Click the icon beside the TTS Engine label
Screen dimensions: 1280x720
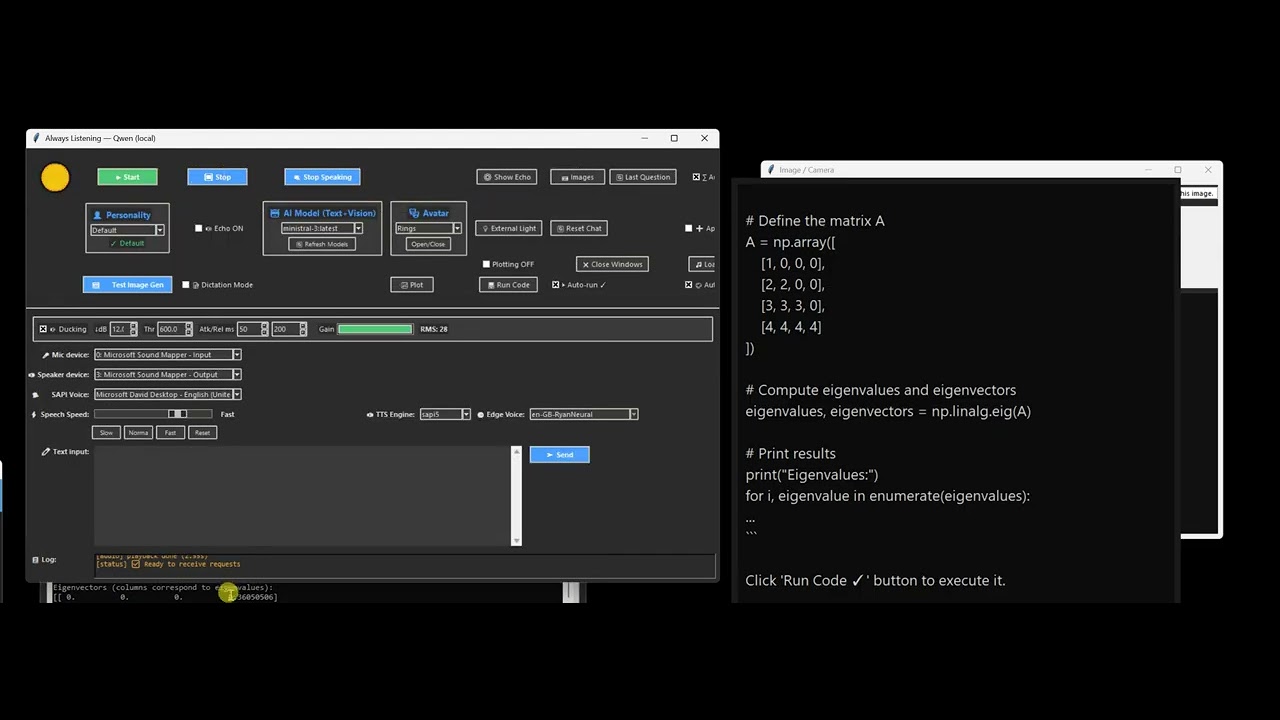point(370,414)
